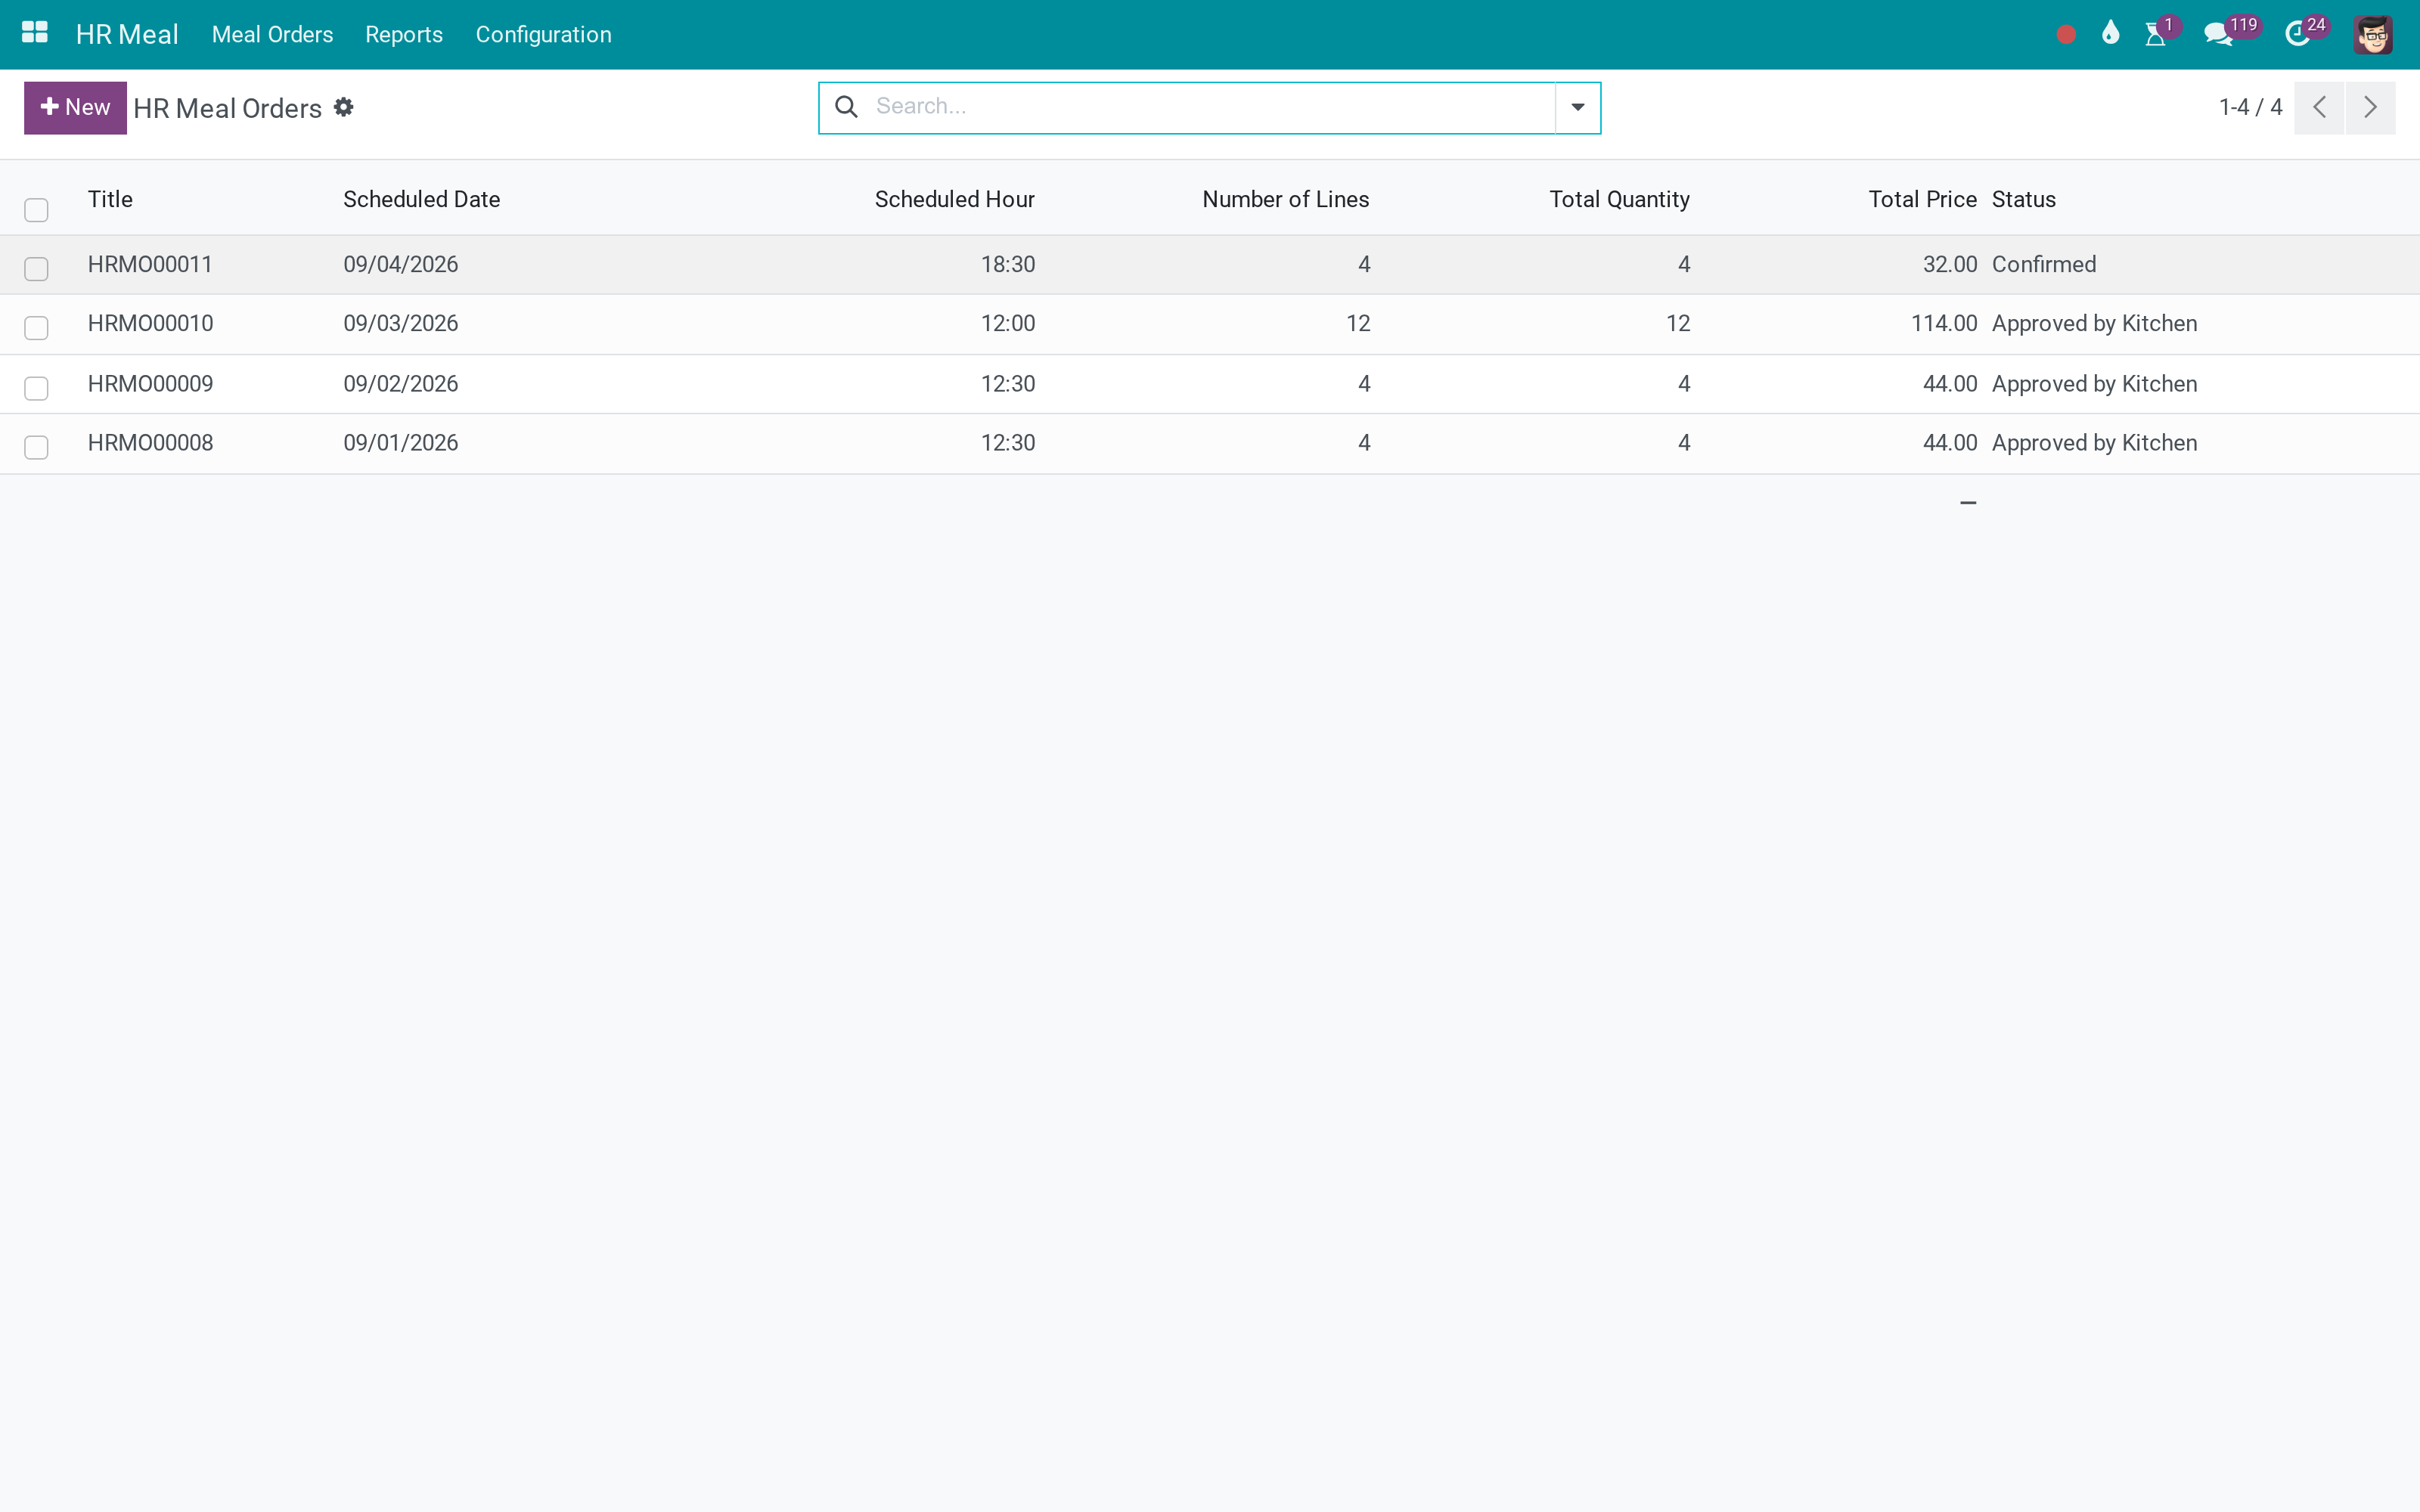Sort by Total Quantity column header
The height and width of the screenshot is (1512, 2420).
tap(1619, 199)
